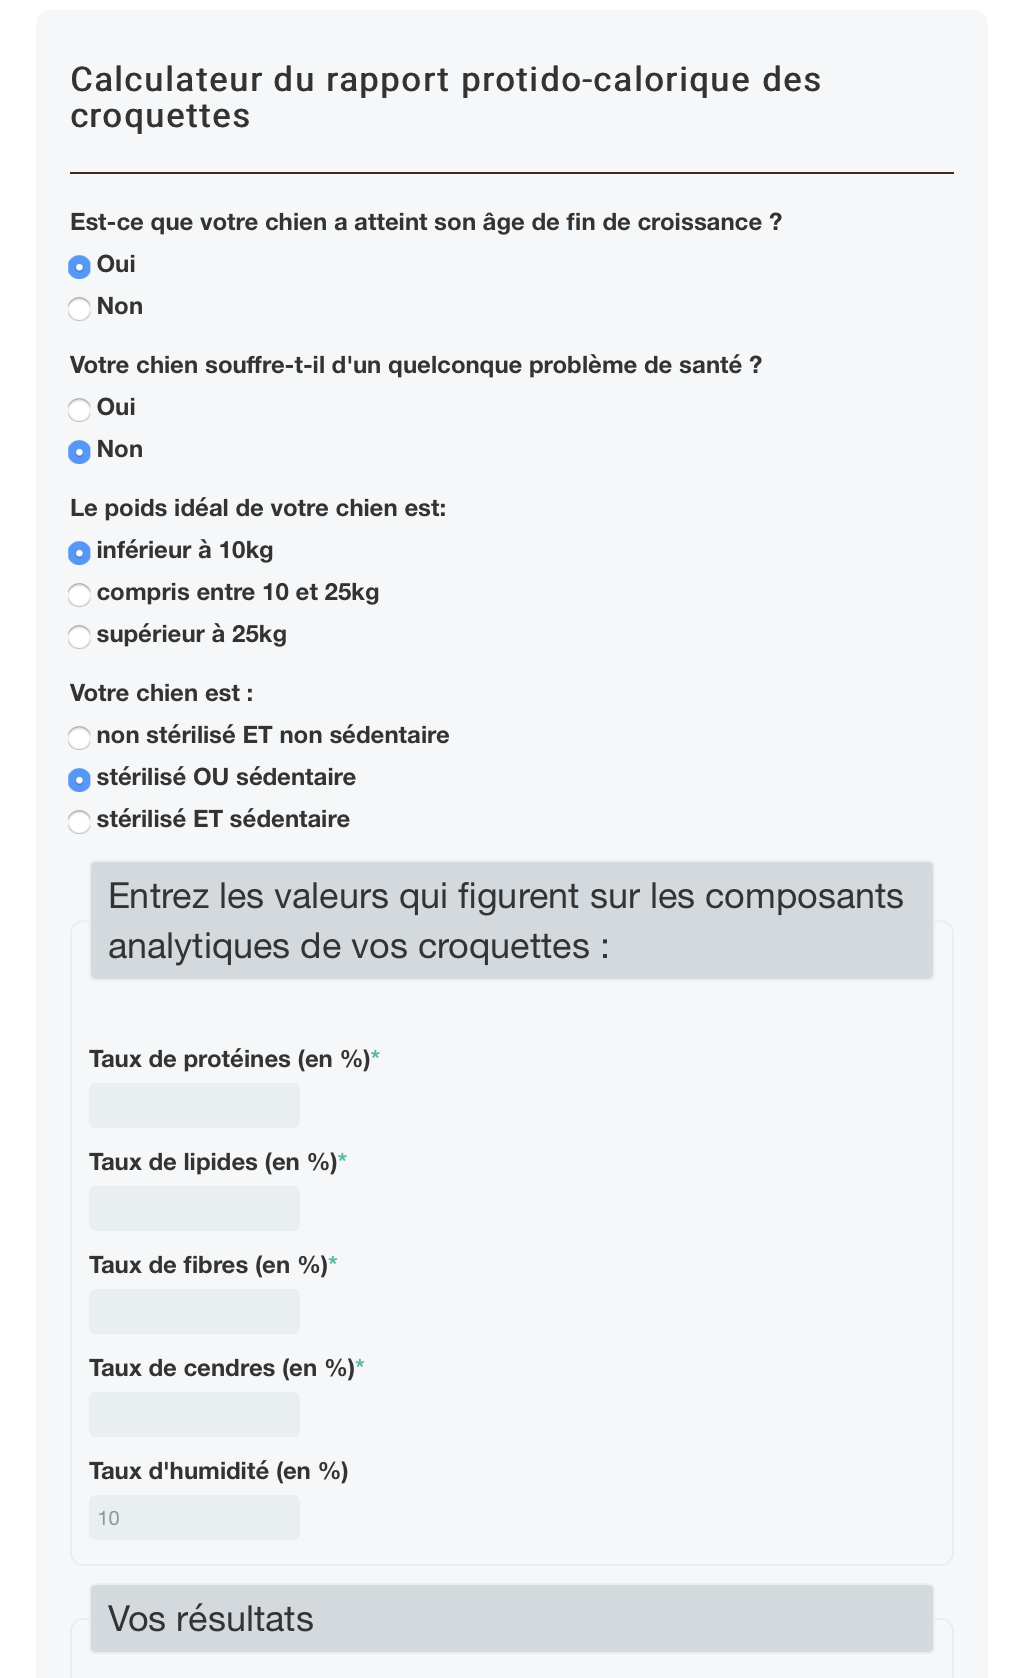Click the 'Le poids idéal de votre chien' question
This screenshot has height=1678, width=1024.
(258, 508)
